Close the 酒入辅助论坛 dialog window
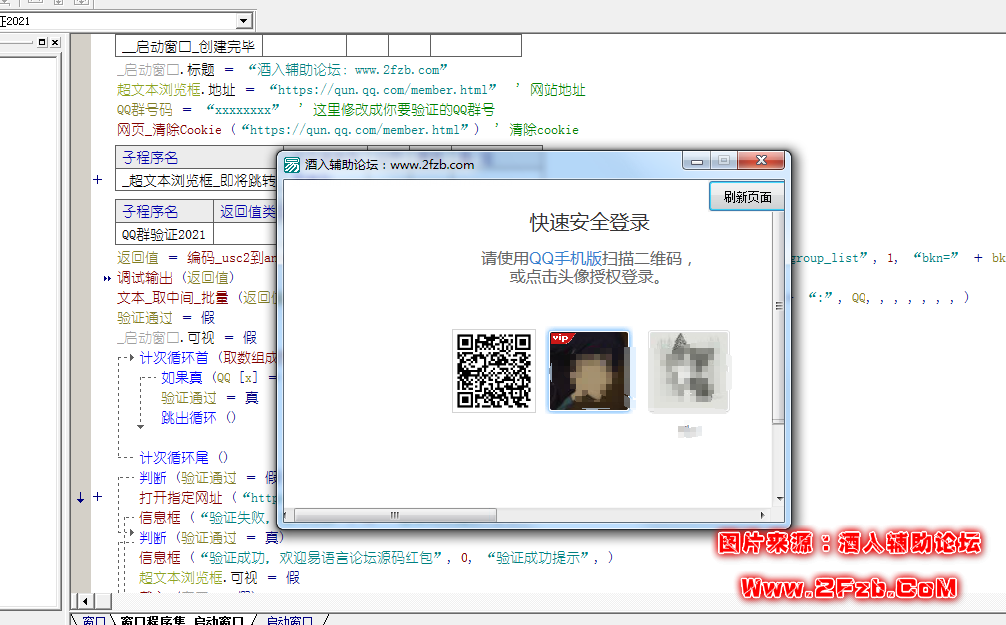 tap(763, 161)
